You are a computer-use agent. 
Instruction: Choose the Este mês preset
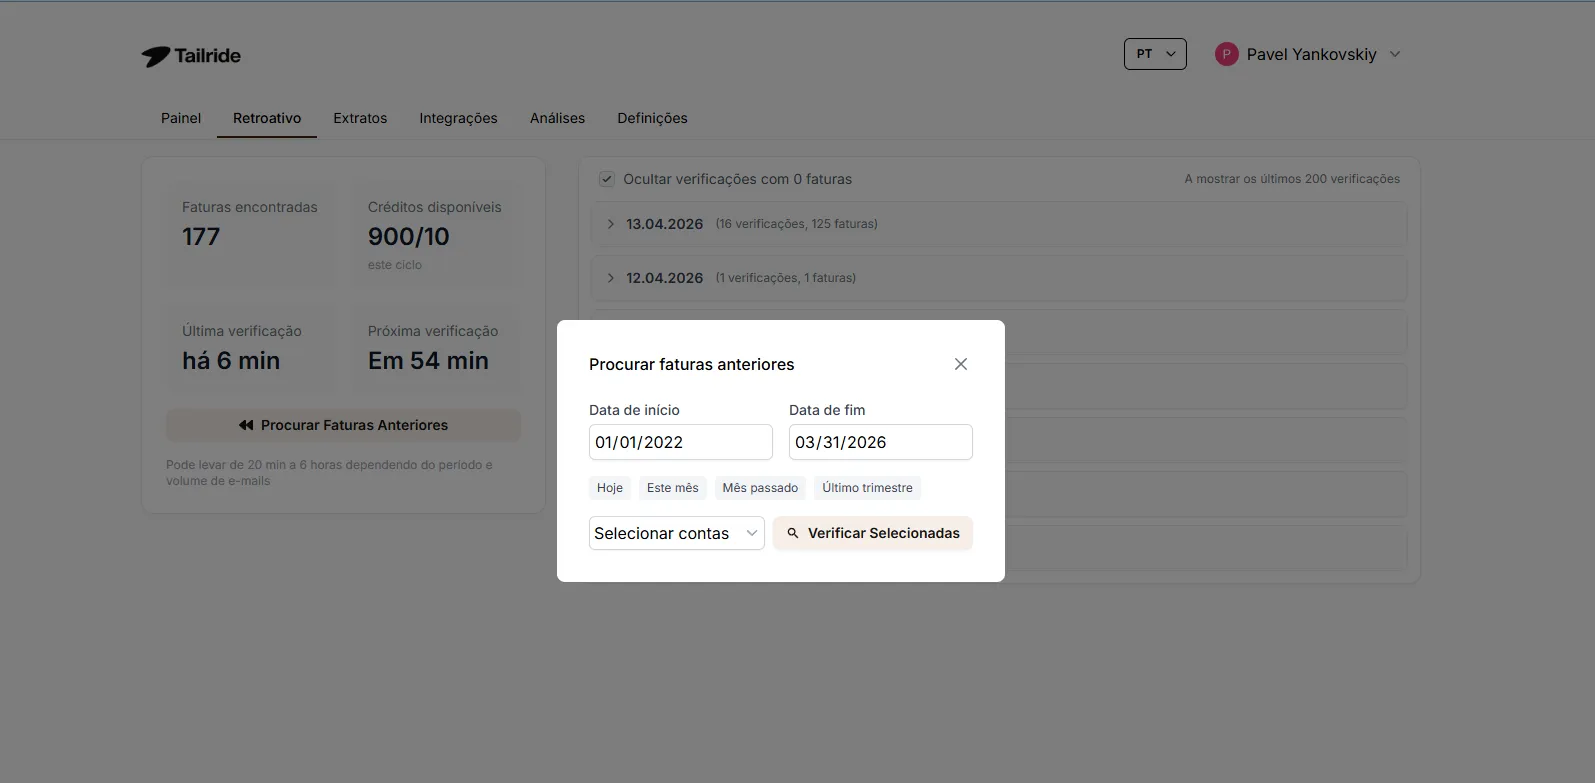[x=672, y=488]
